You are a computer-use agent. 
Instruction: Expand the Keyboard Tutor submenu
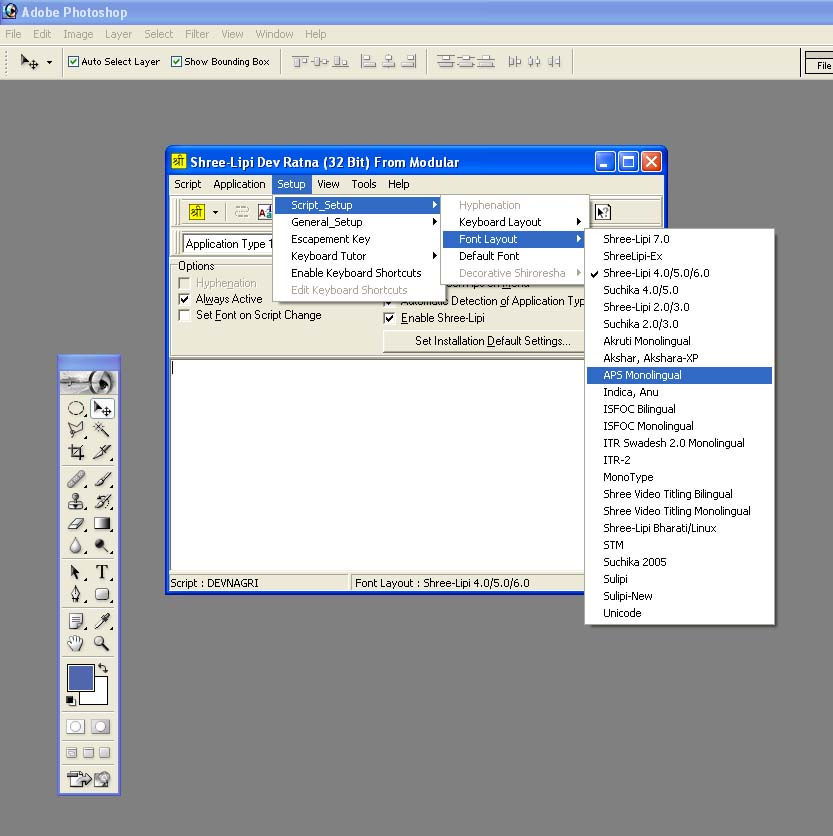(x=357, y=256)
